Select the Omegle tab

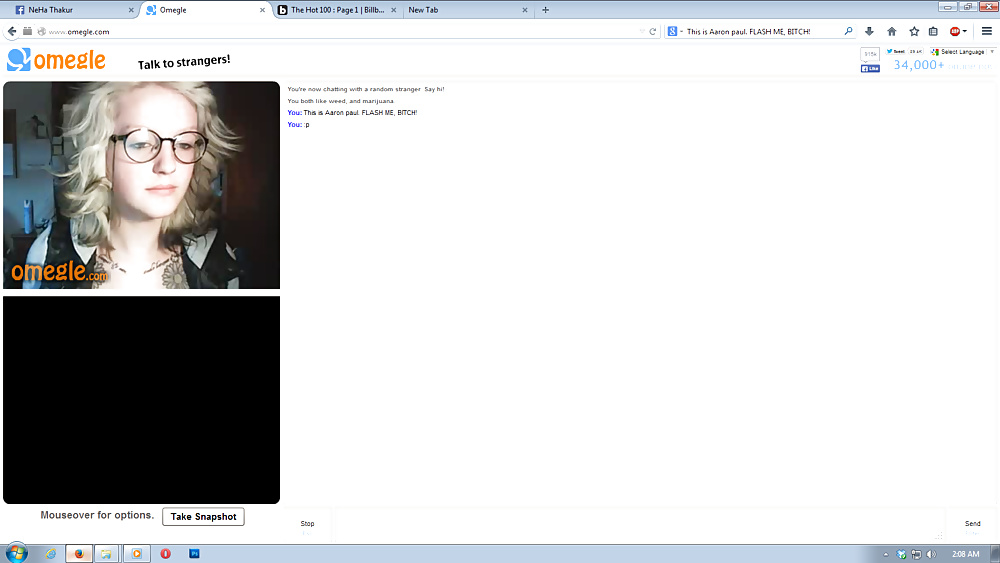205,10
